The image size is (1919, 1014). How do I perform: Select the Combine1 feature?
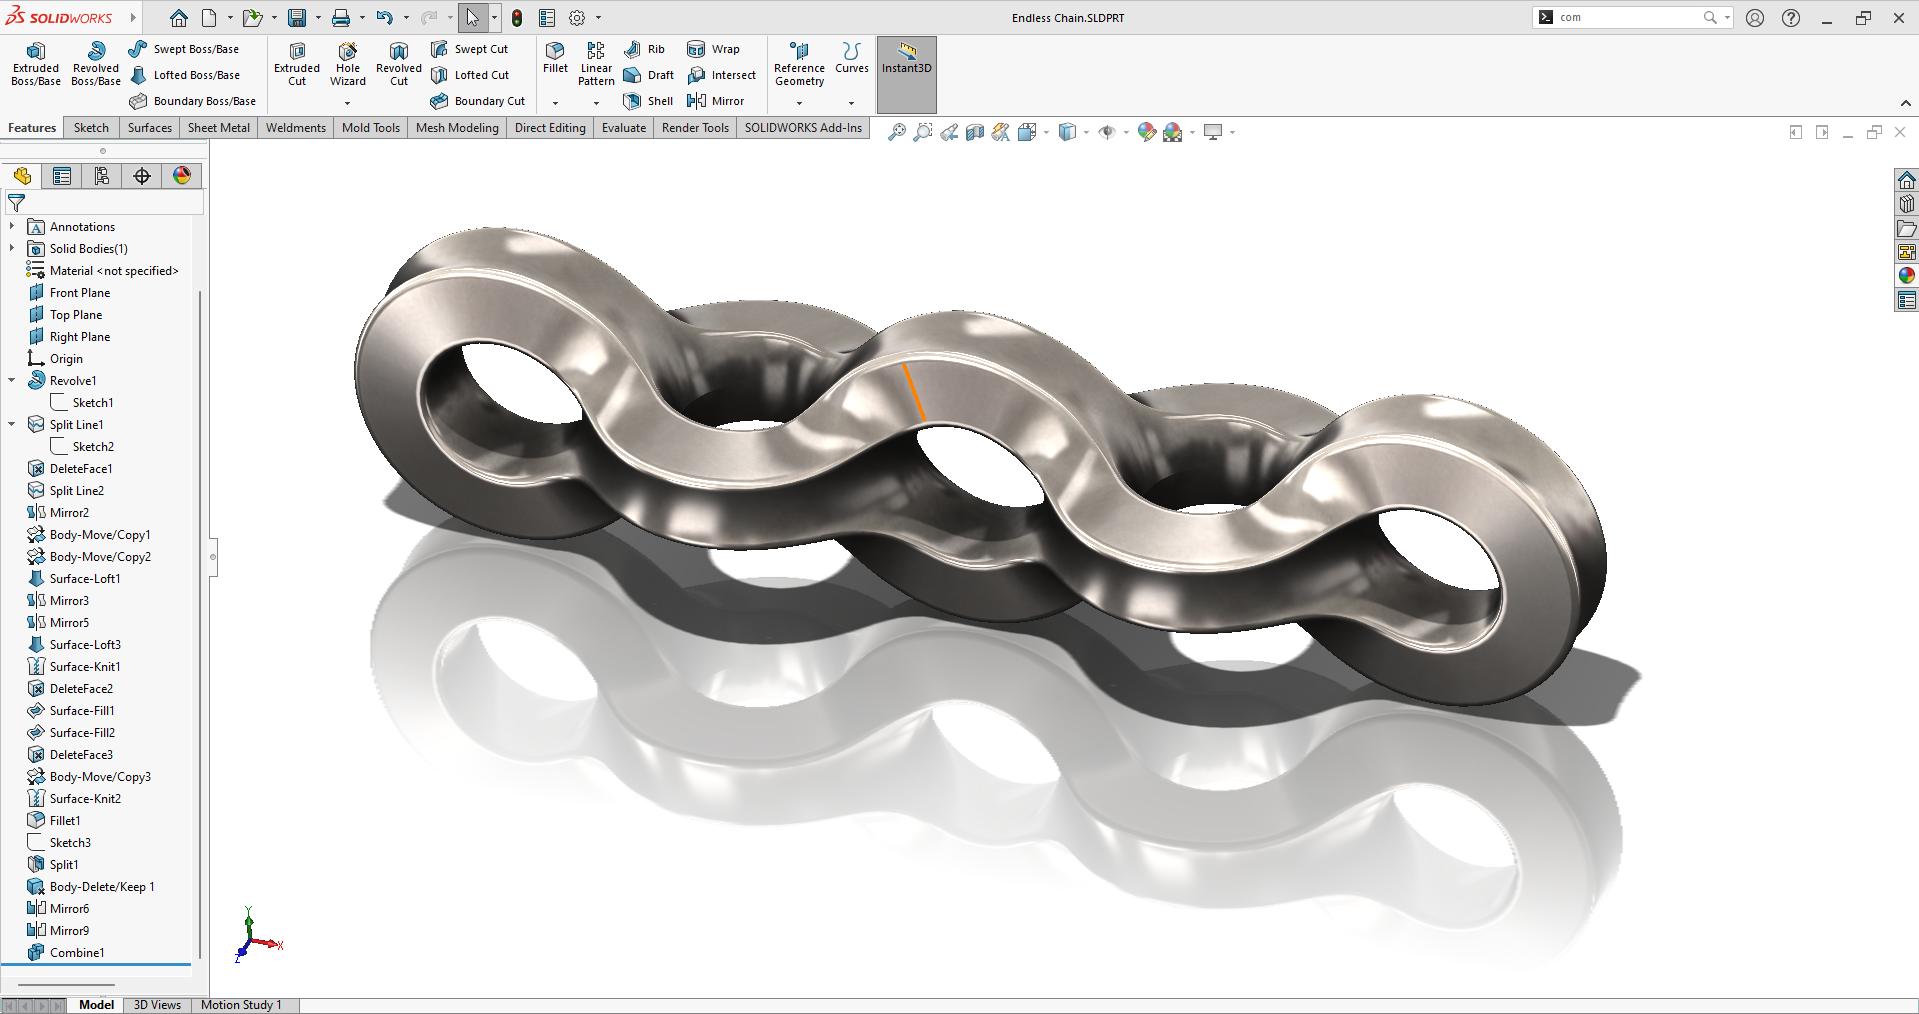pyautogui.click(x=77, y=953)
